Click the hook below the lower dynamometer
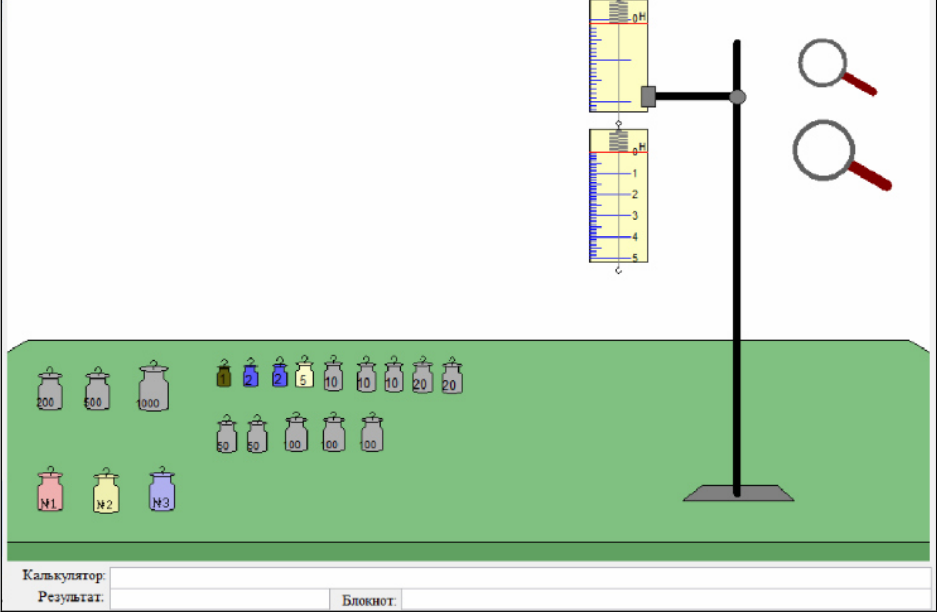 618,270
